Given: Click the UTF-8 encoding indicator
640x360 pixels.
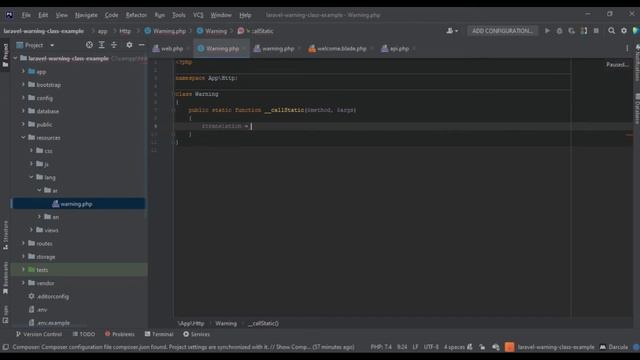Looking at the screenshot, I should 431,347.
